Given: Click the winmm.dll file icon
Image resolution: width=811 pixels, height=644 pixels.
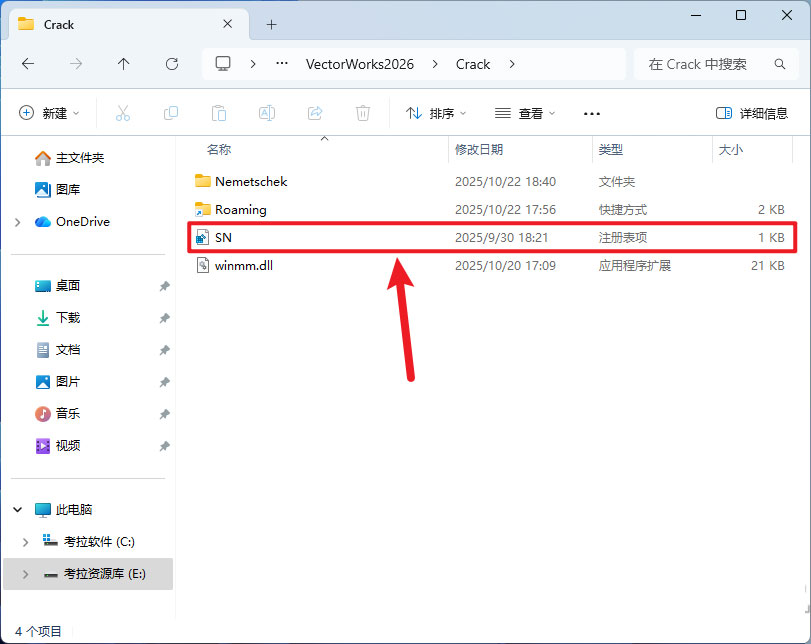Looking at the screenshot, I should 203,265.
